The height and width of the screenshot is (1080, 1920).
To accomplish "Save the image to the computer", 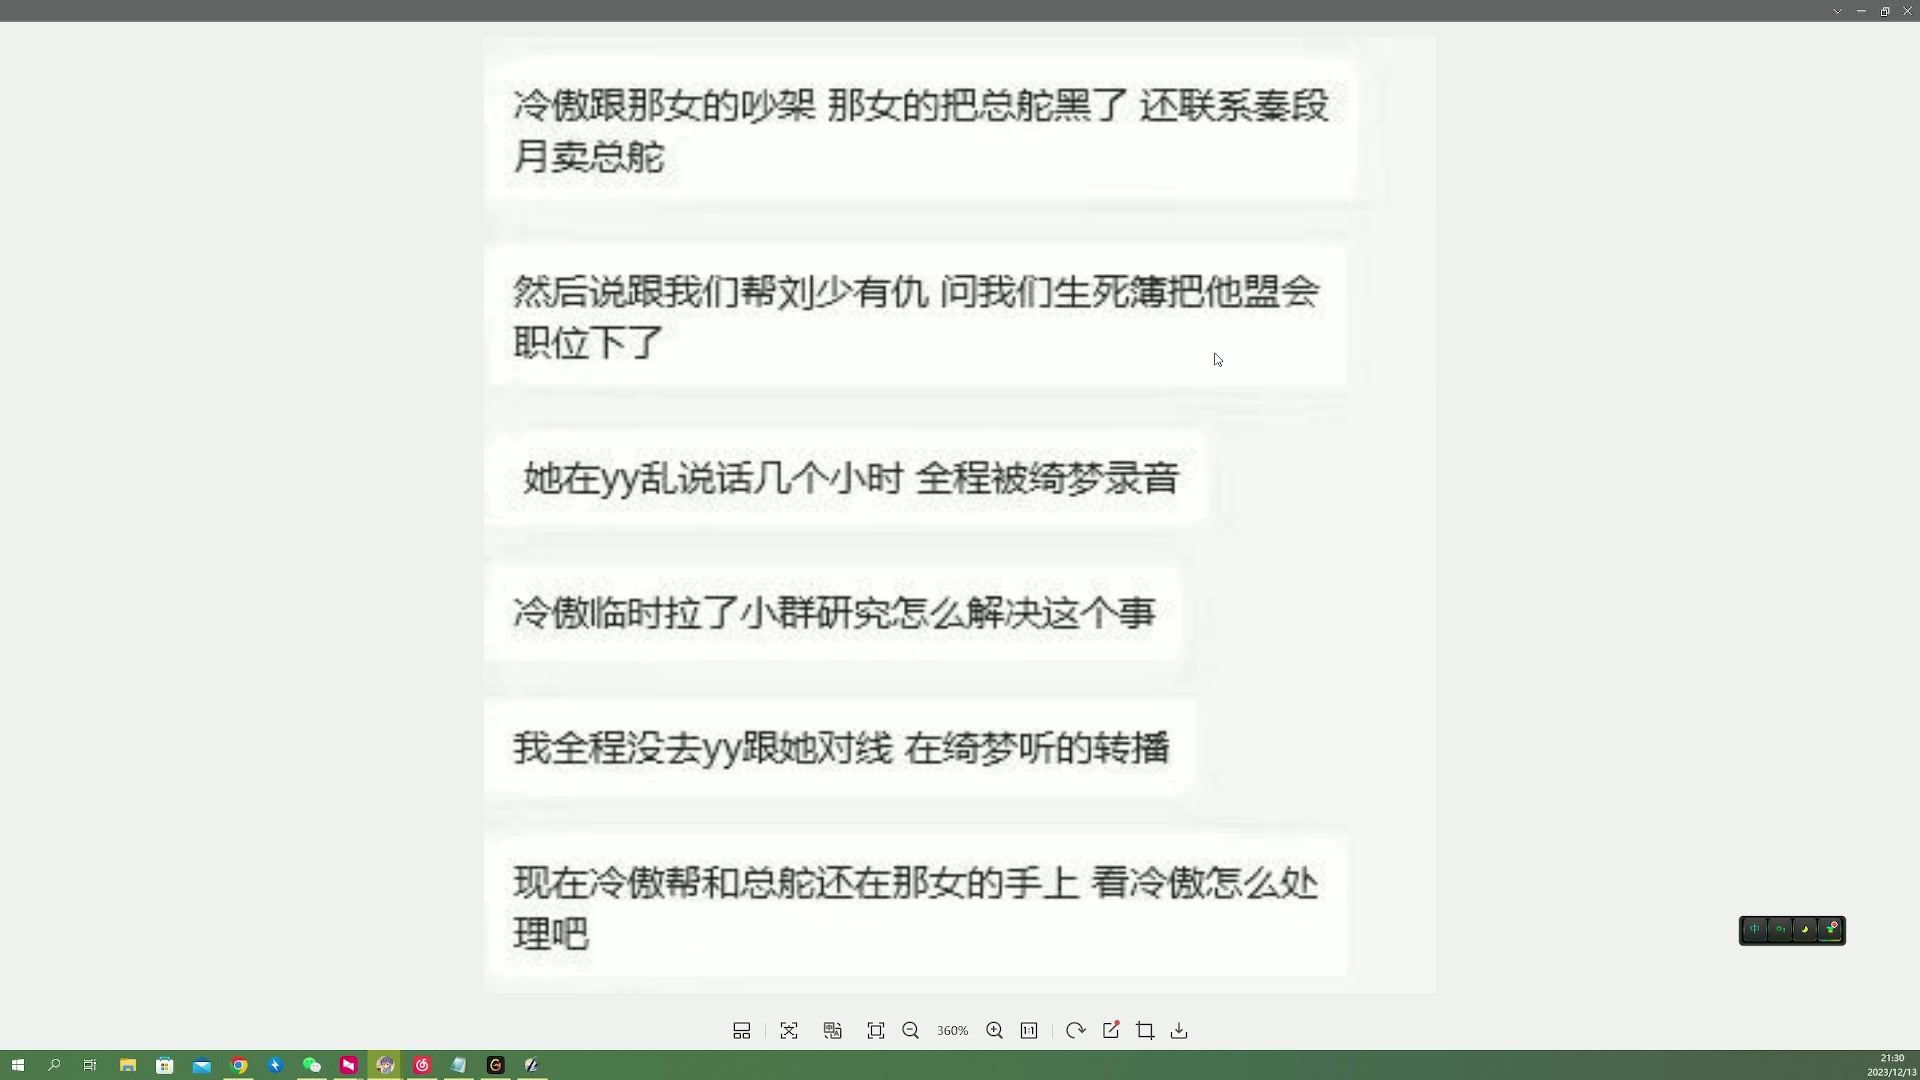I will click(1179, 1030).
